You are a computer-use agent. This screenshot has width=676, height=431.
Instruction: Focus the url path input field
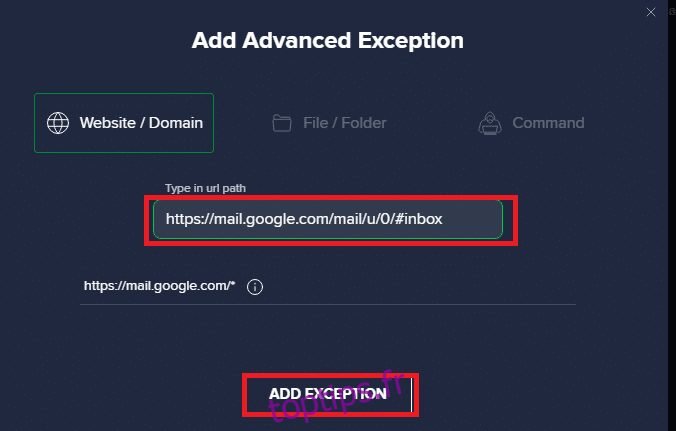(x=328, y=219)
